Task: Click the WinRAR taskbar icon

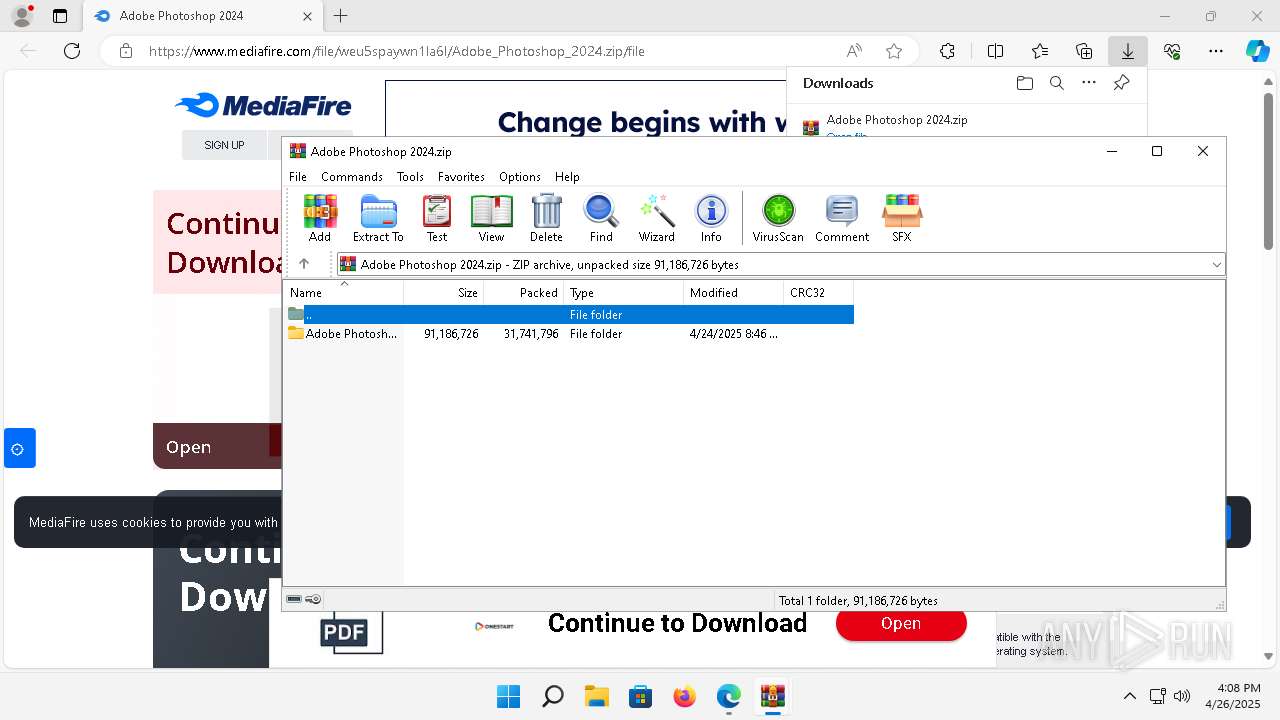Action: [772, 696]
